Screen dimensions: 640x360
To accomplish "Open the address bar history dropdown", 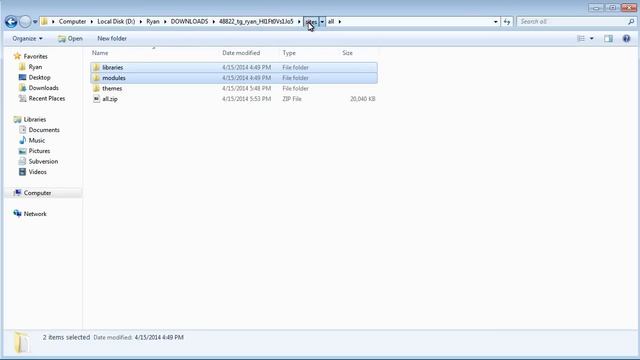I will click(496, 22).
